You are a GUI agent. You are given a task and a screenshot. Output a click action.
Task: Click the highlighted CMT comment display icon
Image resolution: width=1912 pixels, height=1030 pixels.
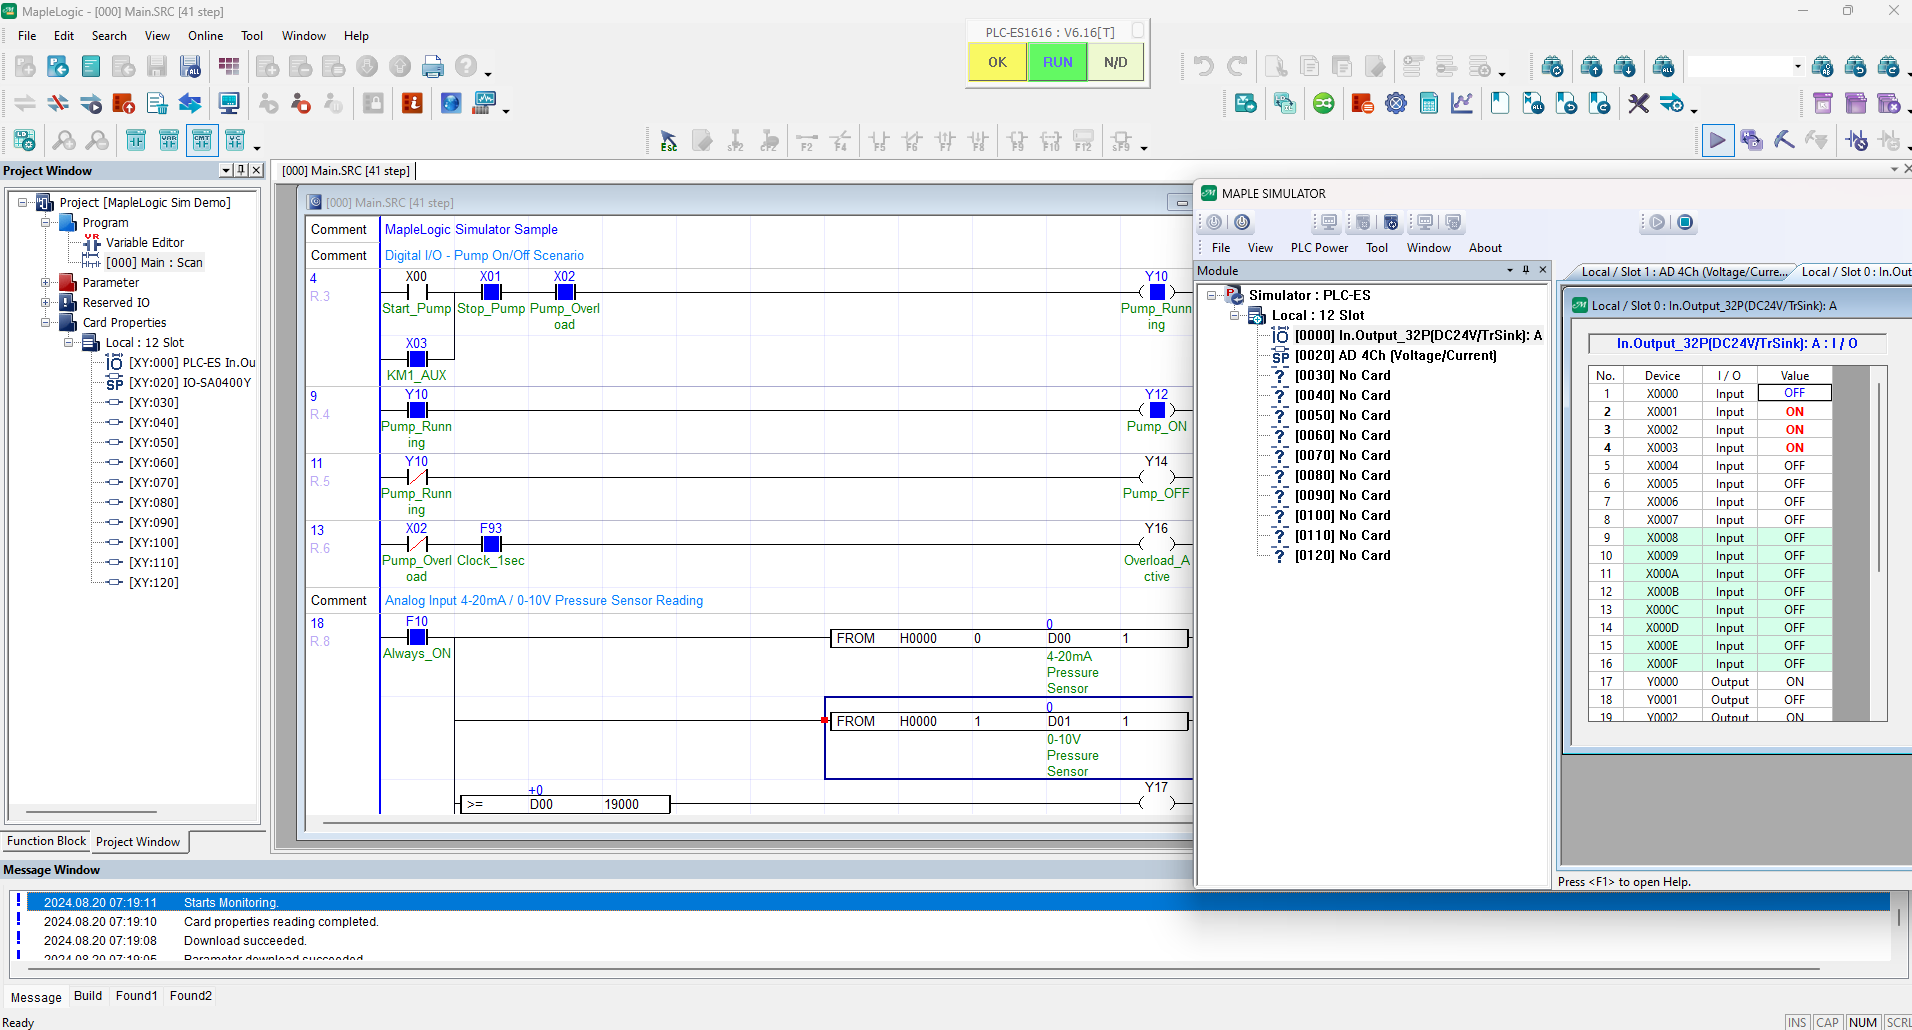point(202,140)
